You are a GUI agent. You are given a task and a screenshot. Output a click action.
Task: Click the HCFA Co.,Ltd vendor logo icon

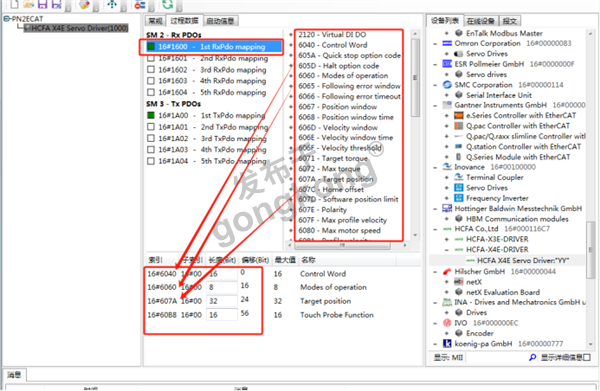(447, 229)
